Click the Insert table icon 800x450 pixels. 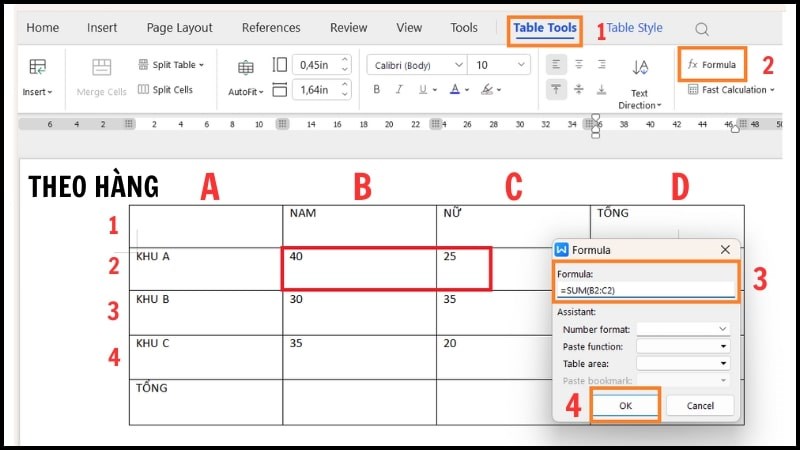[38, 68]
